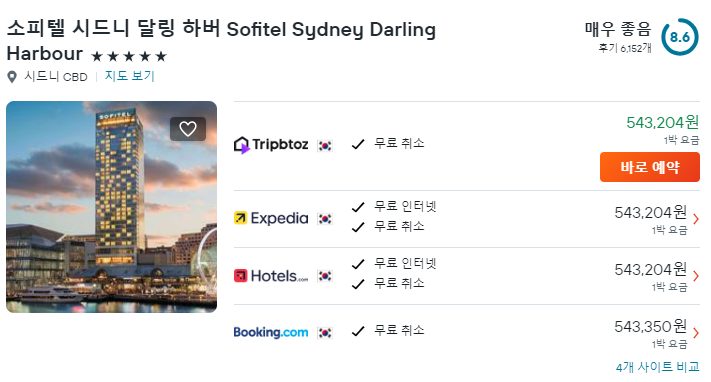Click the Hotels.com logo

(x=271, y=275)
